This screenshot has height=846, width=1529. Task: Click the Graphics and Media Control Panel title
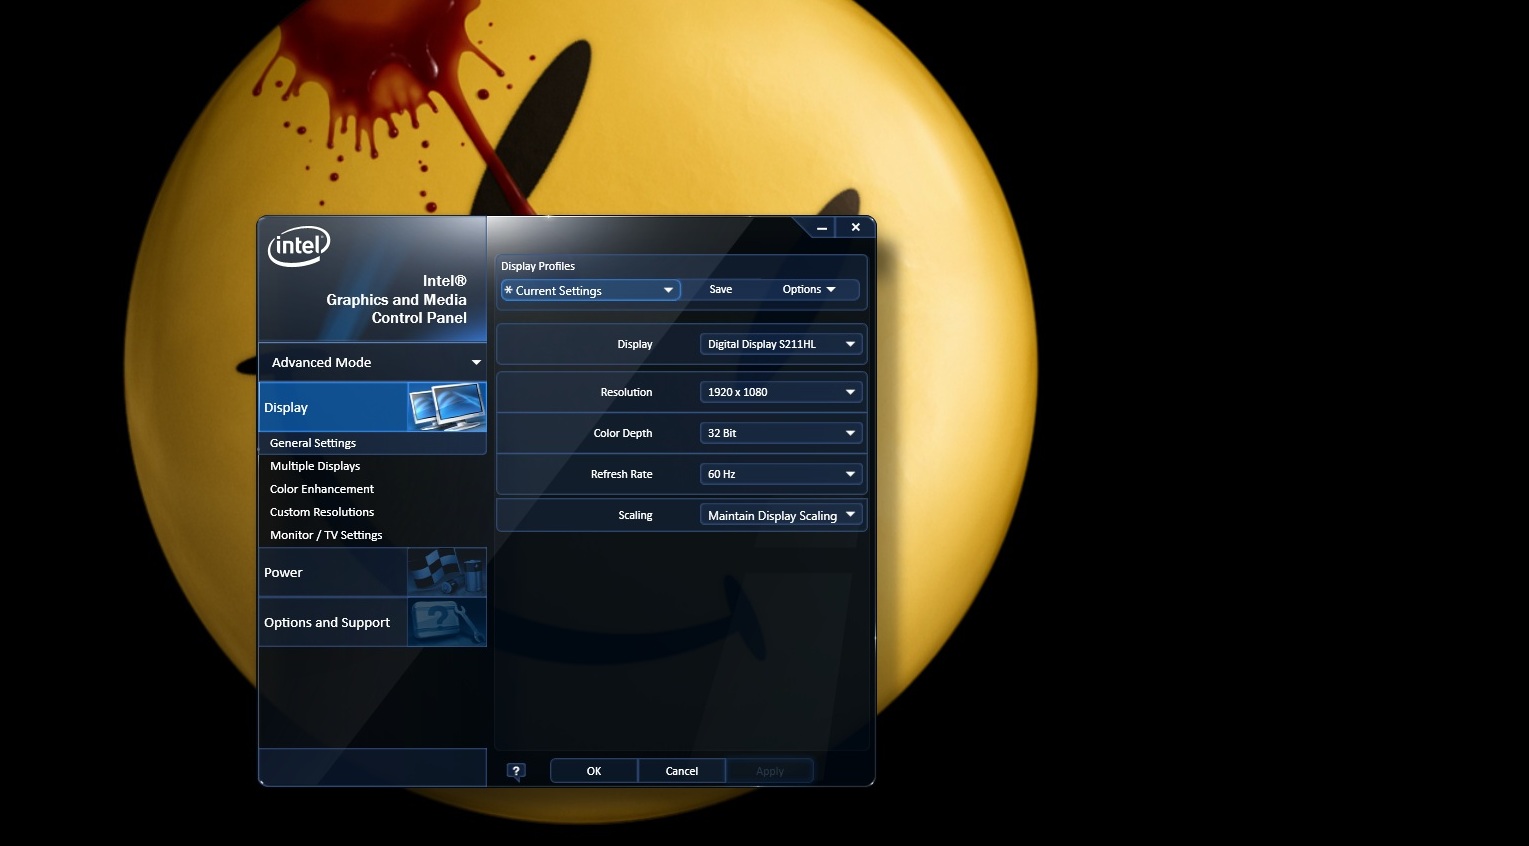point(396,299)
